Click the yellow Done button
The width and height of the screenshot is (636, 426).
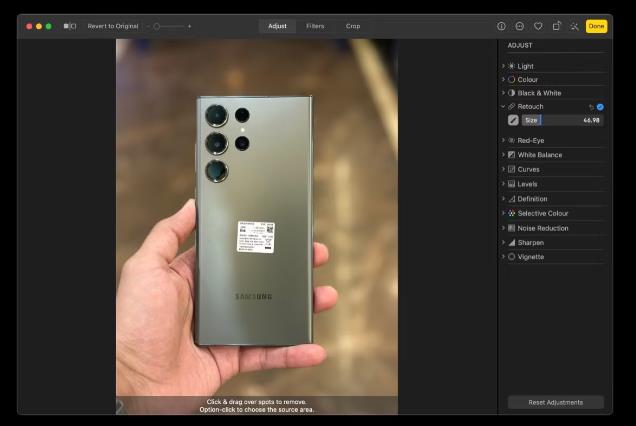(x=596, y=26)
